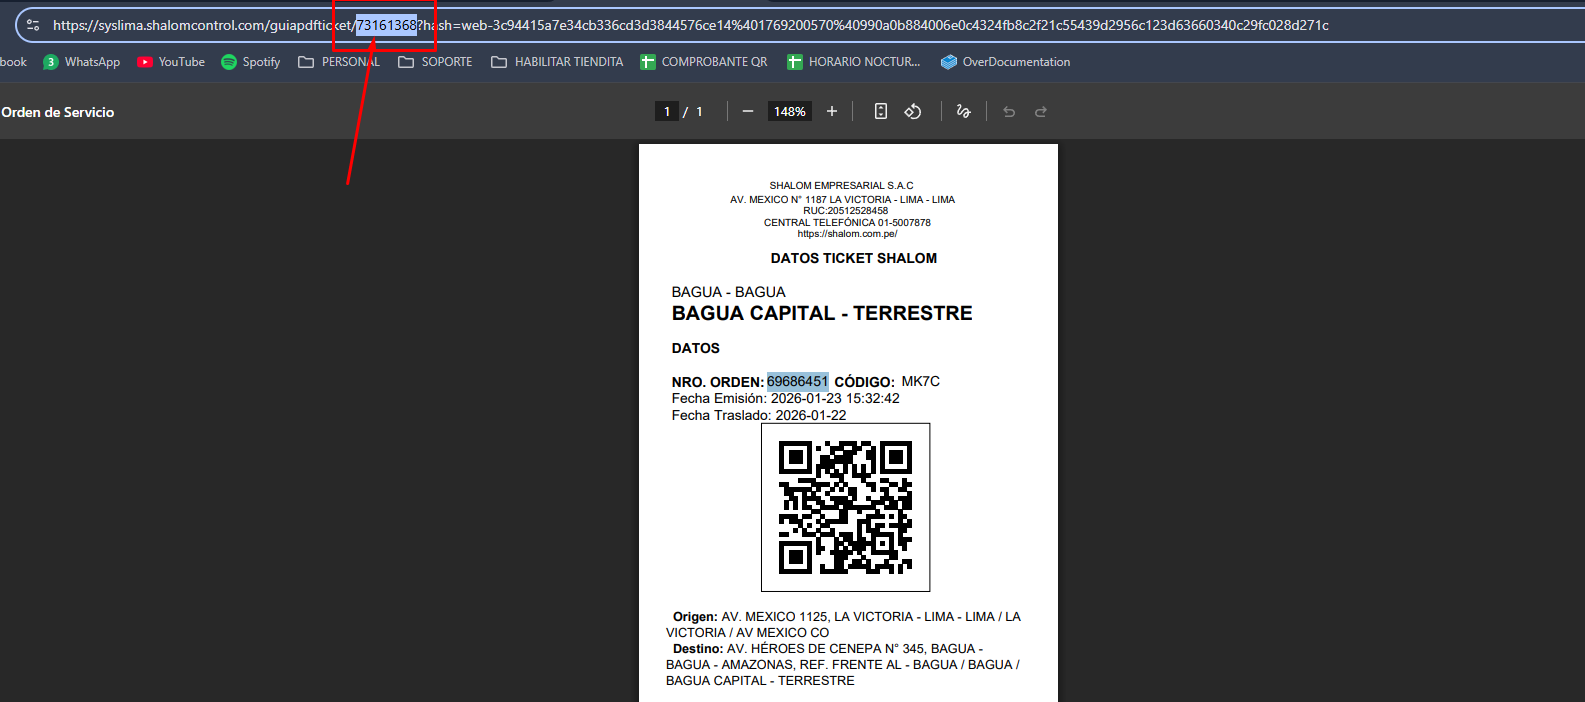Expand the HABILITAR TIENDITA bookmarks folder
1585x702 pixels.
click(x=557, y=62)
